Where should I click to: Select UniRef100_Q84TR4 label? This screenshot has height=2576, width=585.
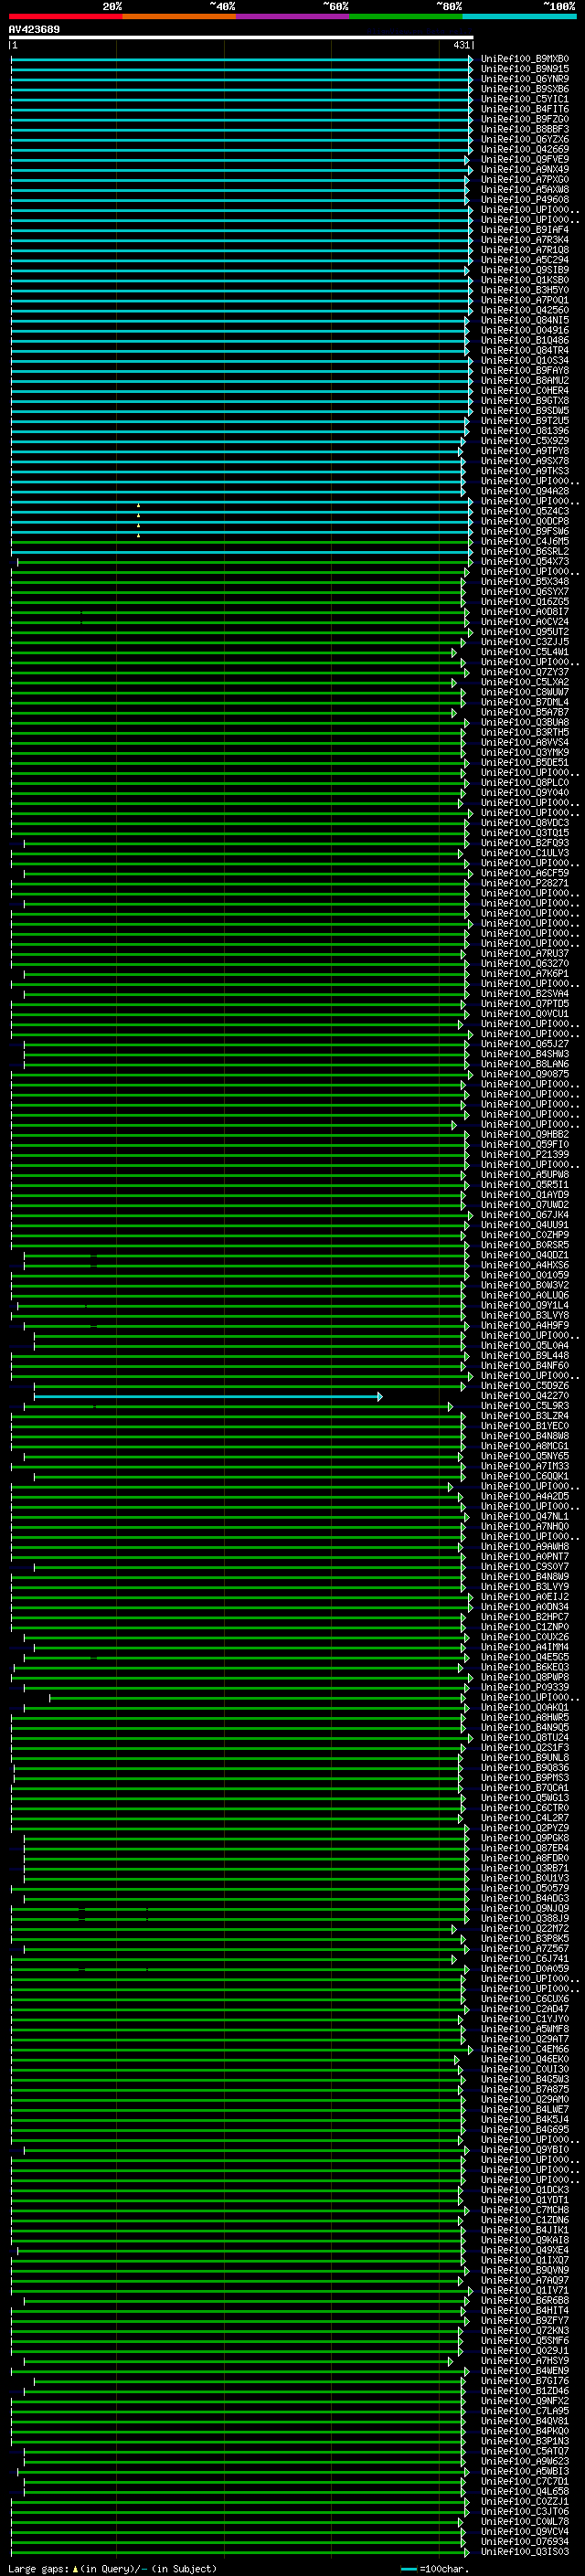525,350
